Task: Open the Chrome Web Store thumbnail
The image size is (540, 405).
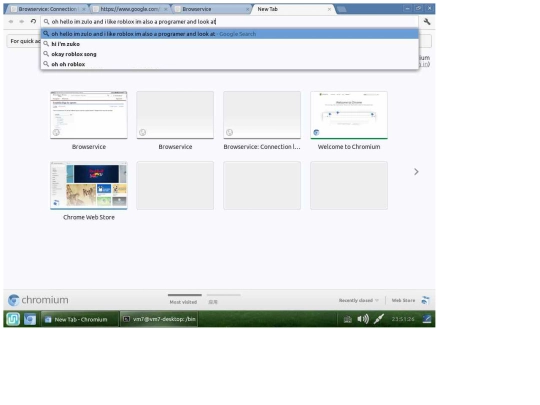Action: [89, 185]
